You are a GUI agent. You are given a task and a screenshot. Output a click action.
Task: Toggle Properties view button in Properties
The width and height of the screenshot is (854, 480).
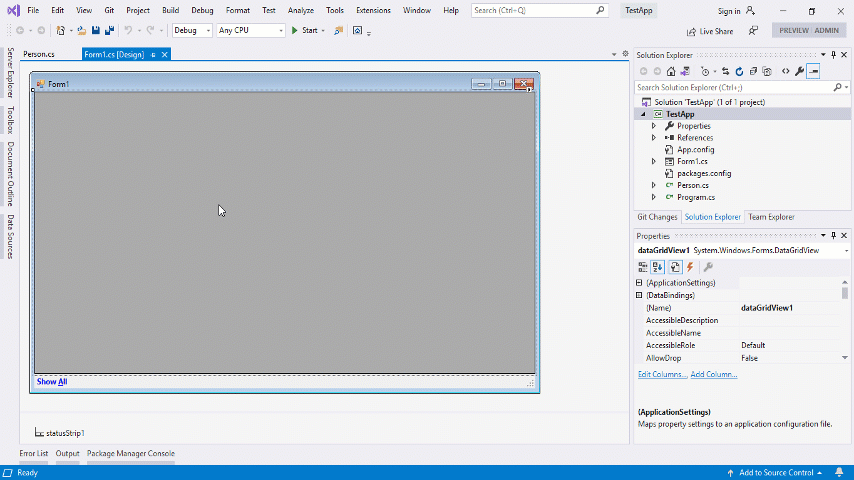click(x=675, y=267)
